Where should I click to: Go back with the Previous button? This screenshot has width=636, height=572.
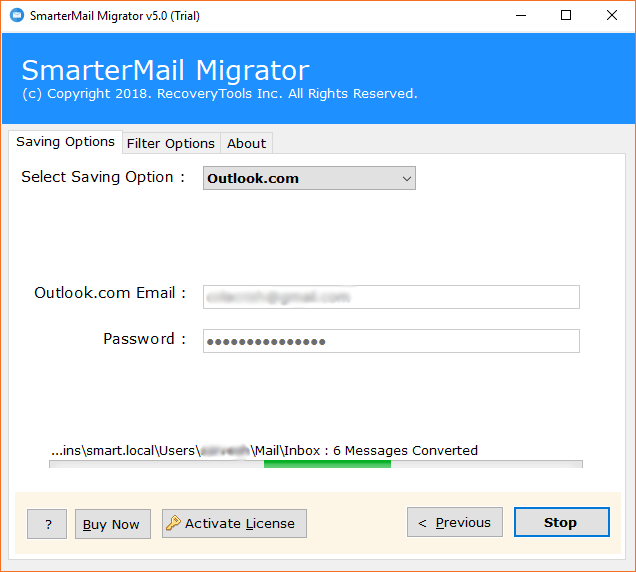tap(455, 522)
